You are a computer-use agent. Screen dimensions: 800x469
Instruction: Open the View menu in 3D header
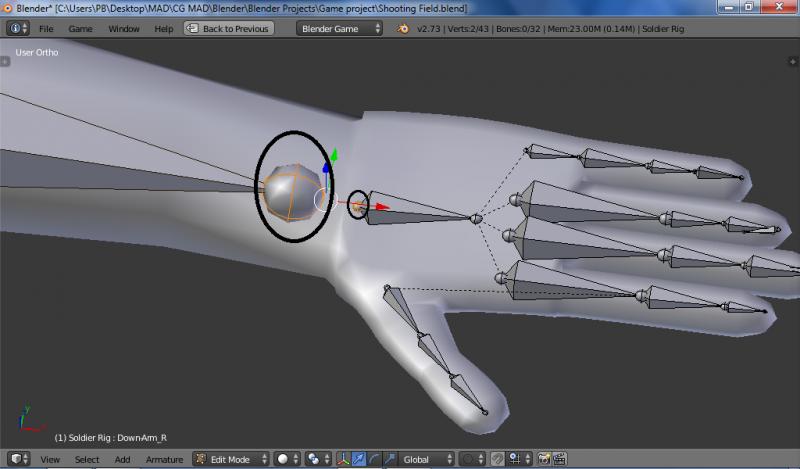50,459
